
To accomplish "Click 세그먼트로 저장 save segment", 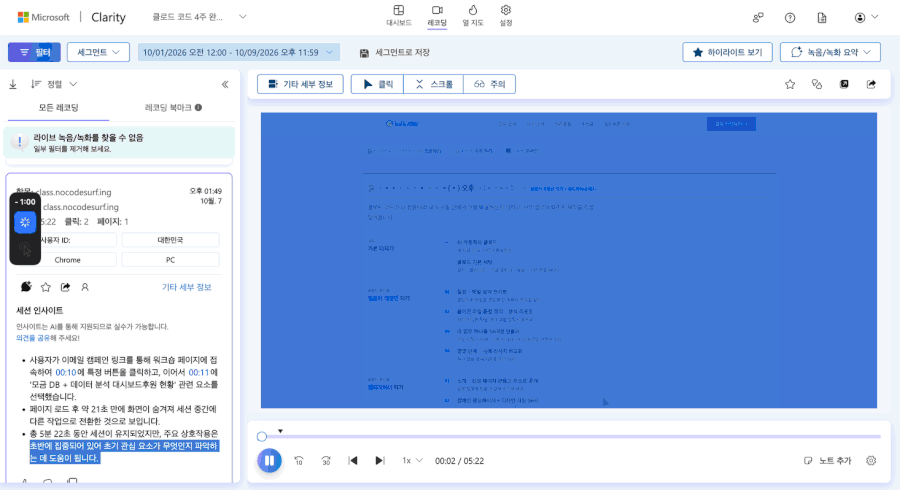I will tap(395, 52).
